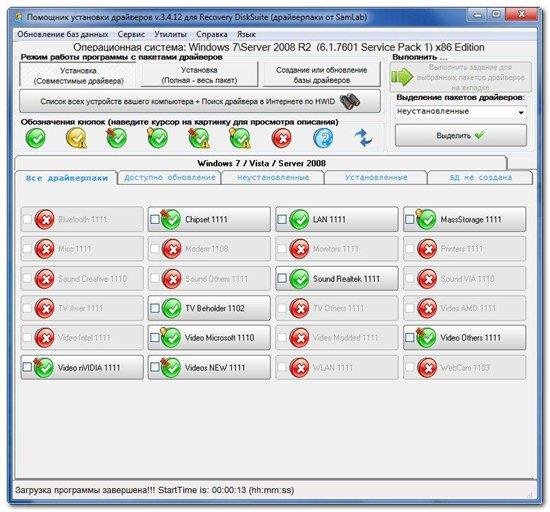Click the blue question mark legend icon
Screen dimensions: 550x512
pyautogui.click(x=323, y=138)
